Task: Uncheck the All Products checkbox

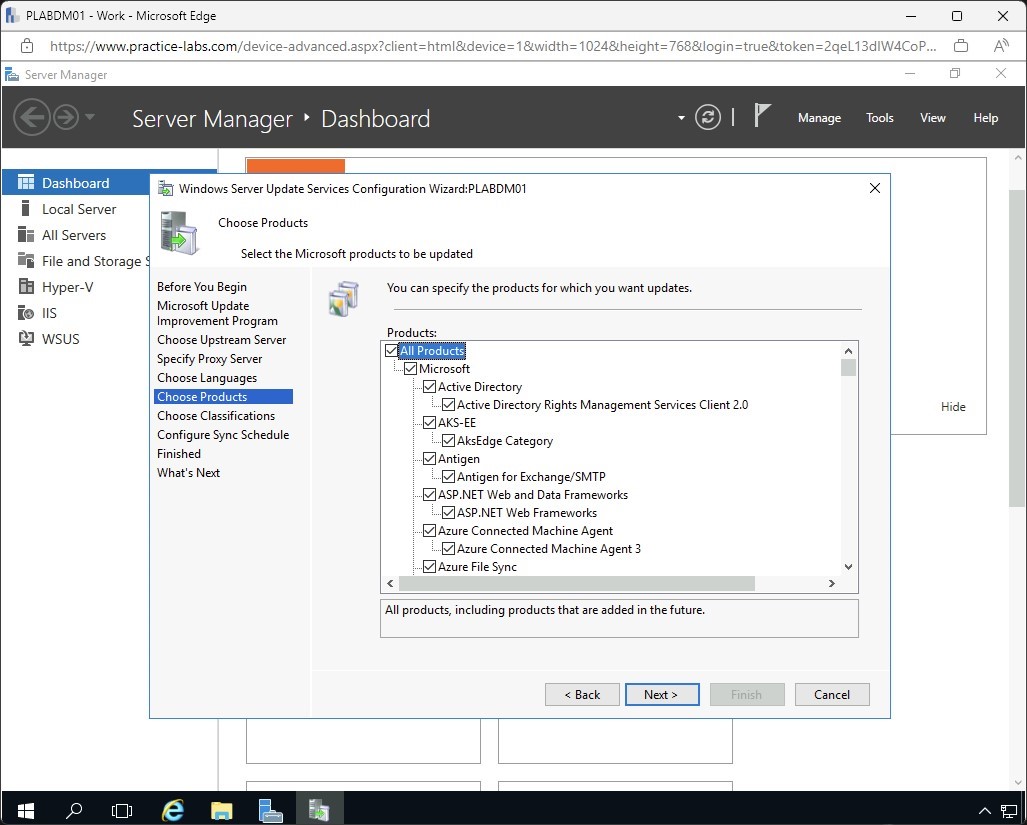Action: pyautogui.click(x=391, y=351)
